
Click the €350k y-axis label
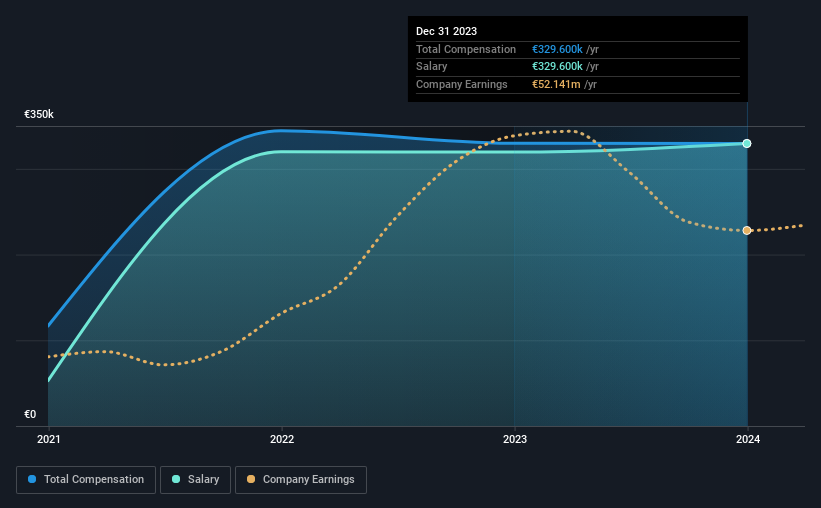coord(39,114)
